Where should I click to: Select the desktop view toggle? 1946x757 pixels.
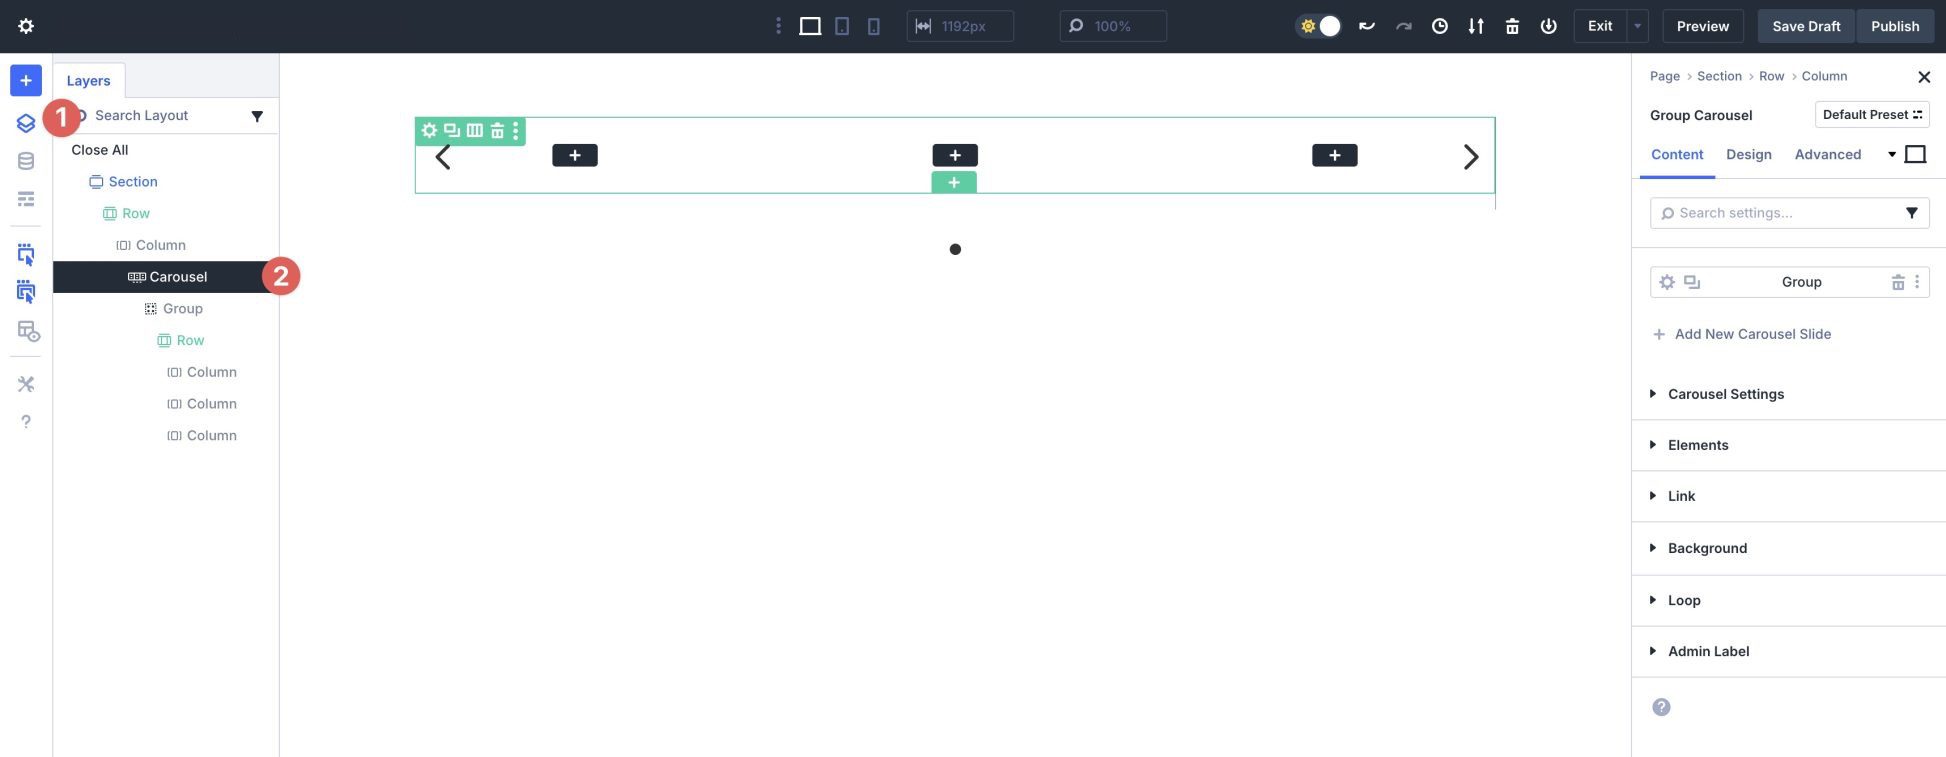tap(810, 26)
